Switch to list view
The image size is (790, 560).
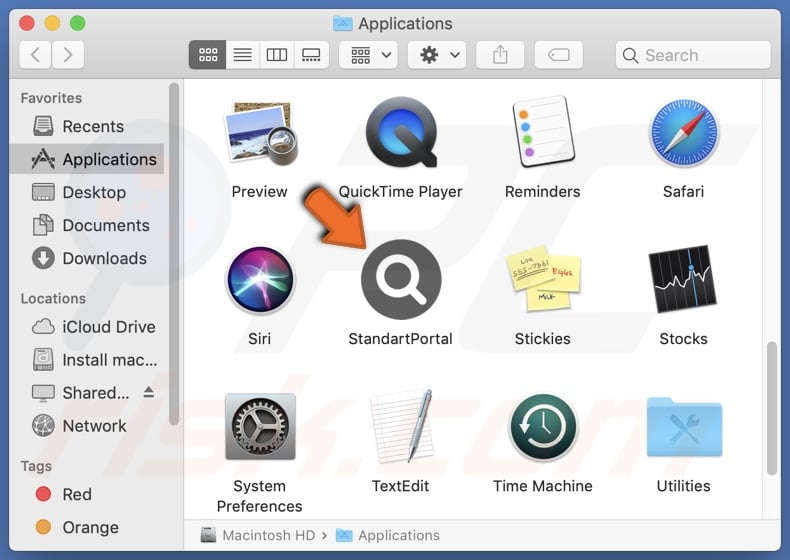tap(242, 54)
